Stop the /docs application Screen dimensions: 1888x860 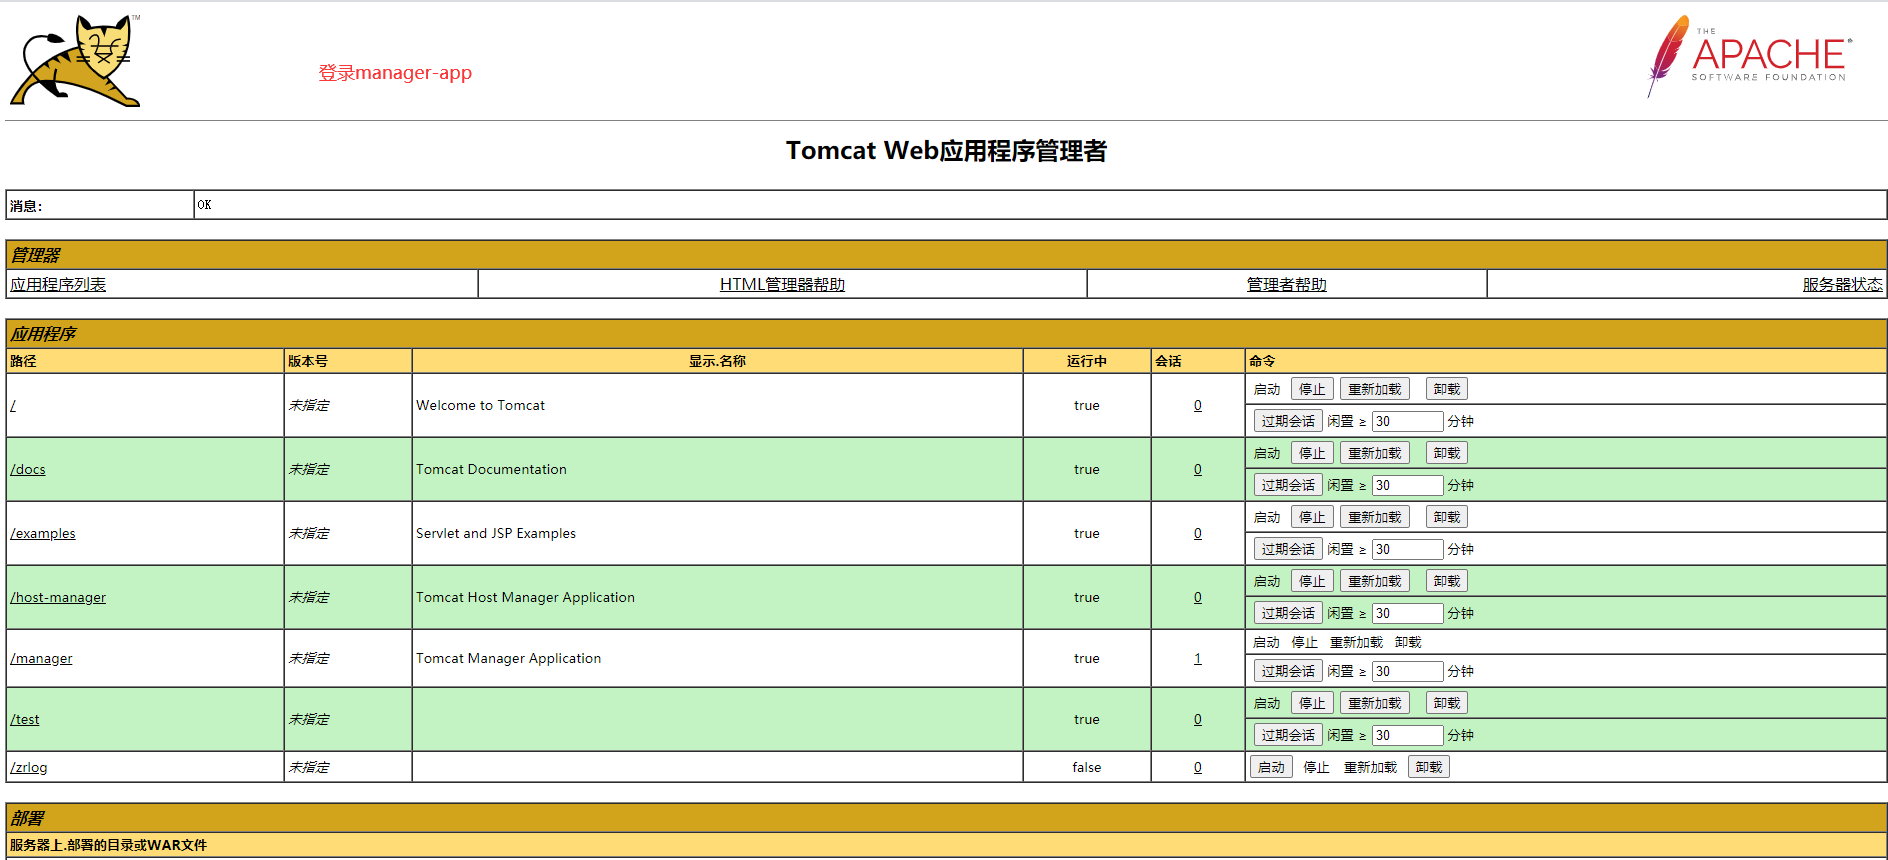click(x=1312, y=453)
